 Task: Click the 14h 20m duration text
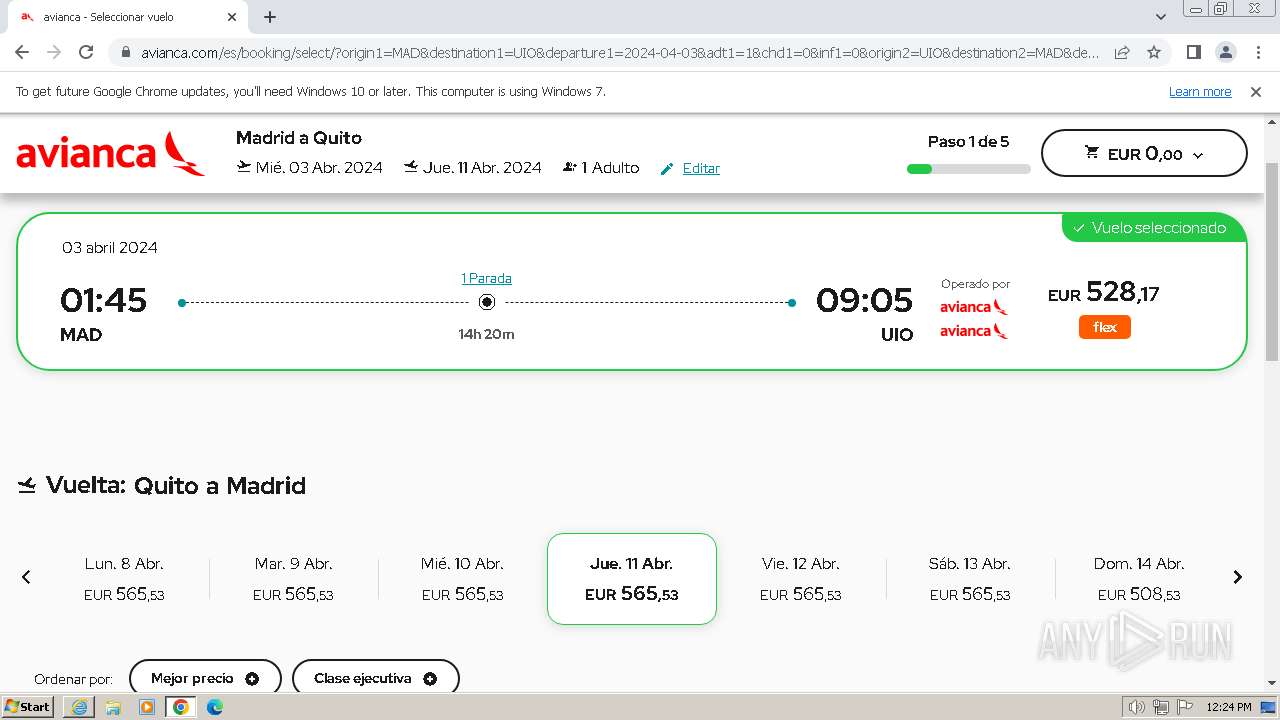(x=486, y=334)
